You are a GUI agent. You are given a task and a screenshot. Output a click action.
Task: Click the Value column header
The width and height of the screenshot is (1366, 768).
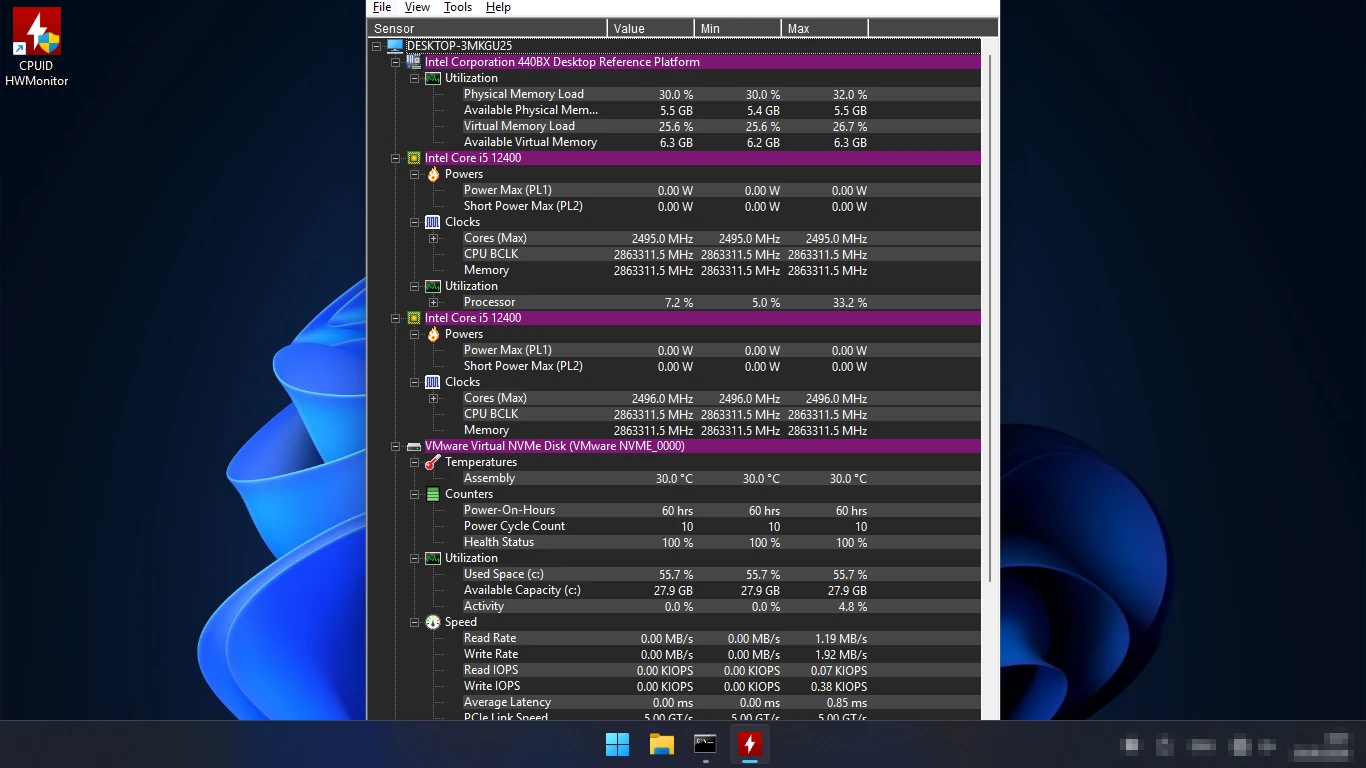[x=651, y=28]
